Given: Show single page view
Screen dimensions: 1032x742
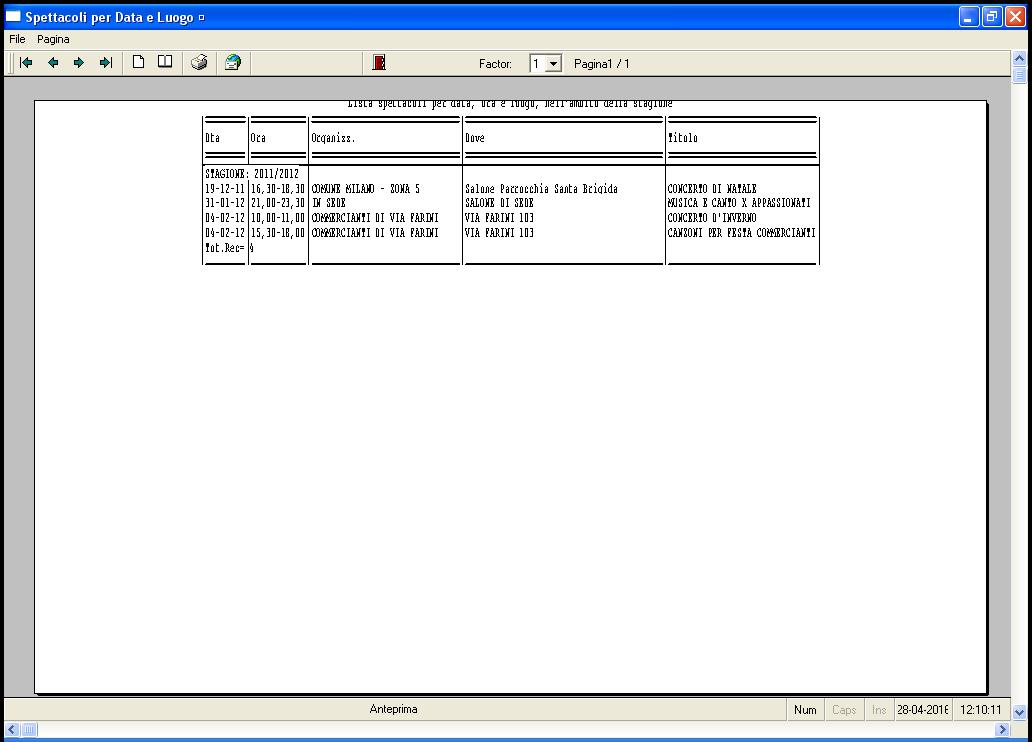Looking at the screenshot, I should click(x=138, y=63).
